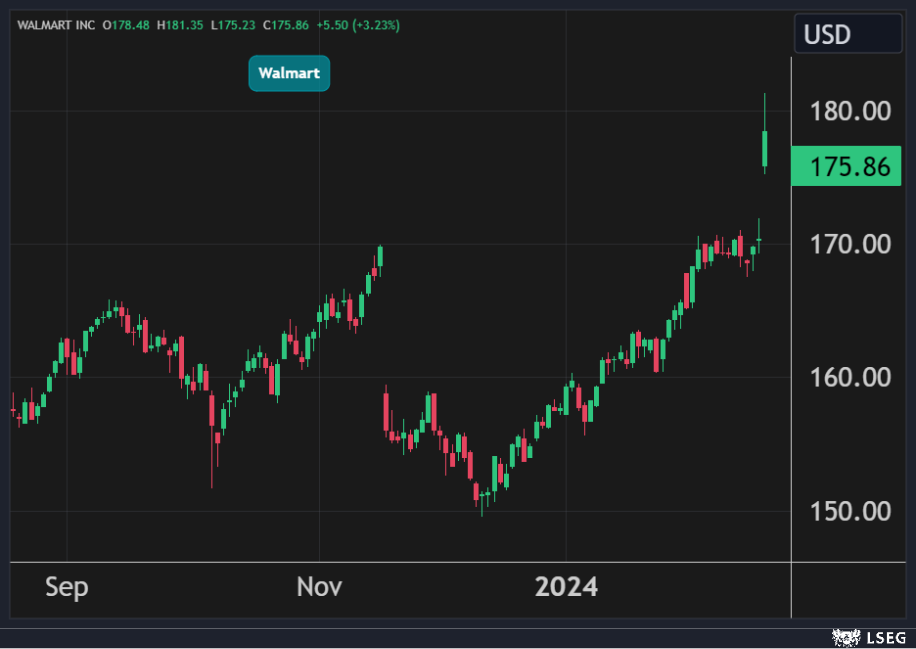Click the Nov time axis label
916x649 pixels.
pyautogui.click(x=319, y=586)
